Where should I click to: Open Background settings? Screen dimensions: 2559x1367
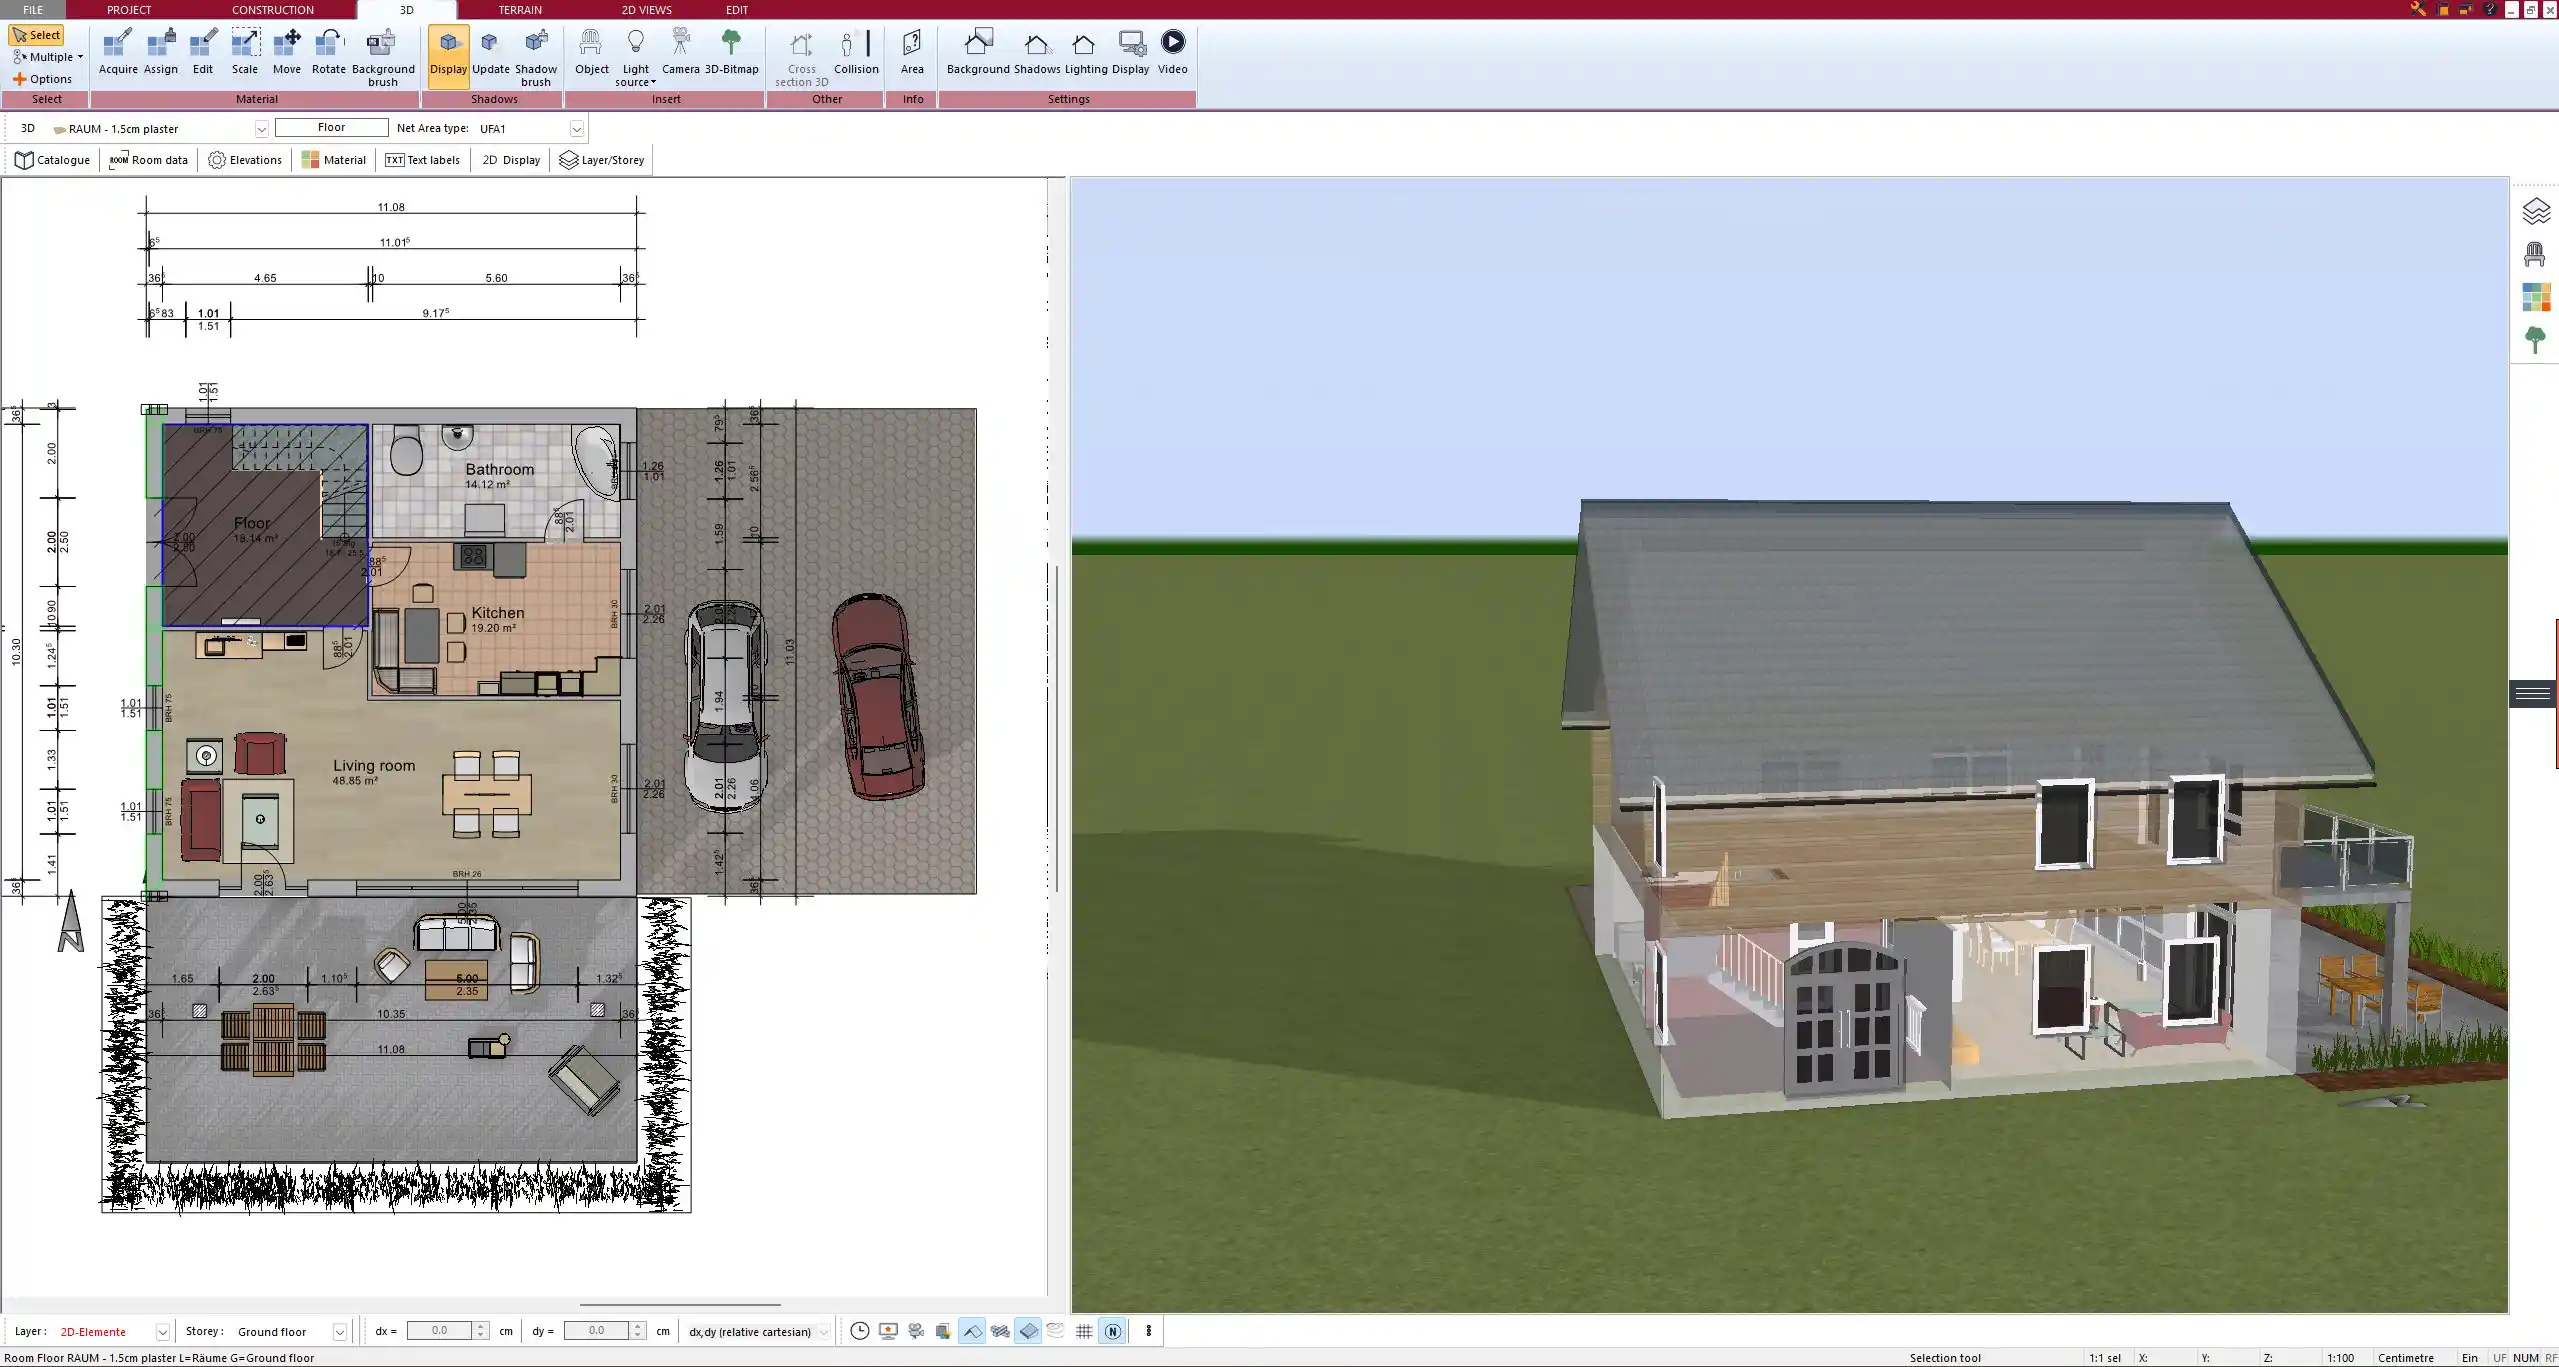pos(978,52)
